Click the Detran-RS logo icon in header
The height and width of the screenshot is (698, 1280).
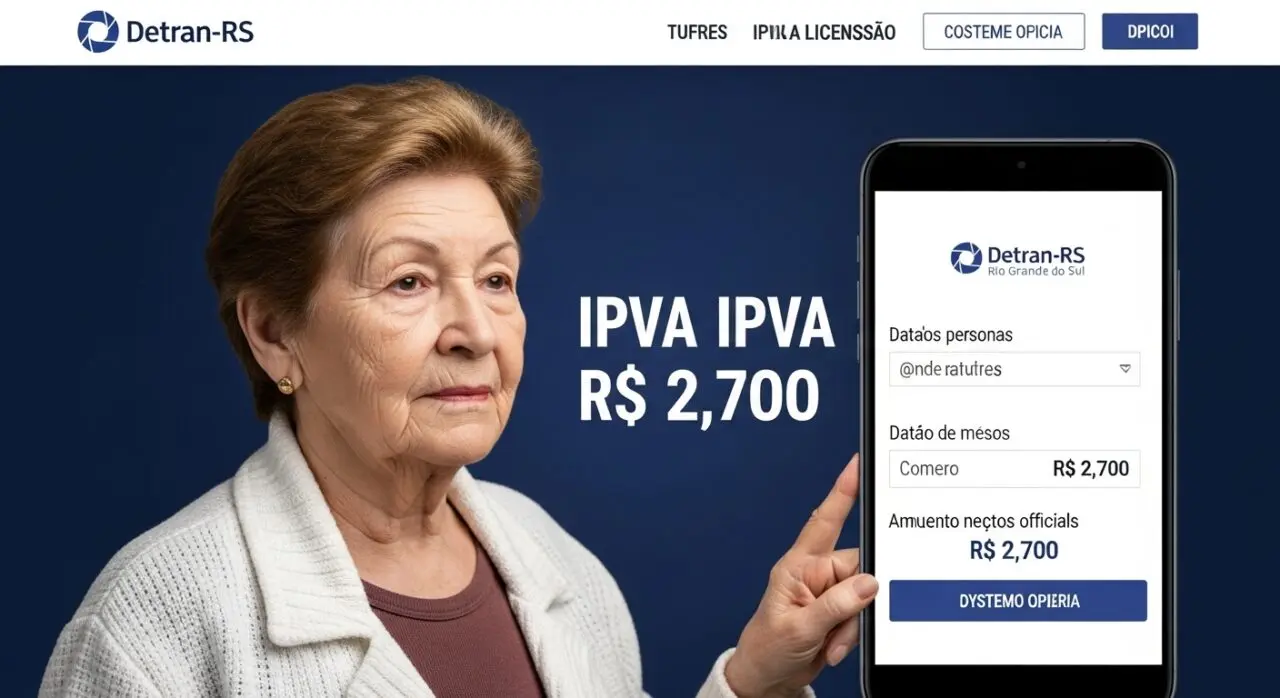click(x=98, y=32)
